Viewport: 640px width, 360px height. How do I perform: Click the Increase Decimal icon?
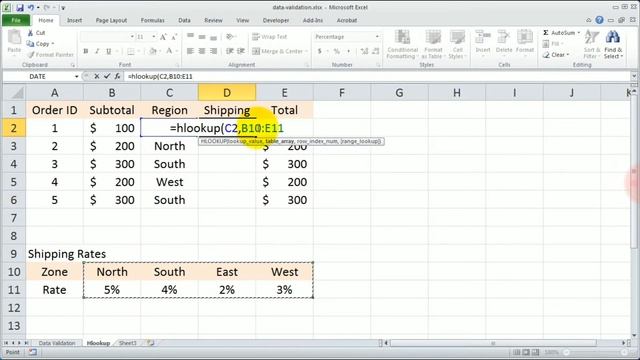(x=364, y=51)
